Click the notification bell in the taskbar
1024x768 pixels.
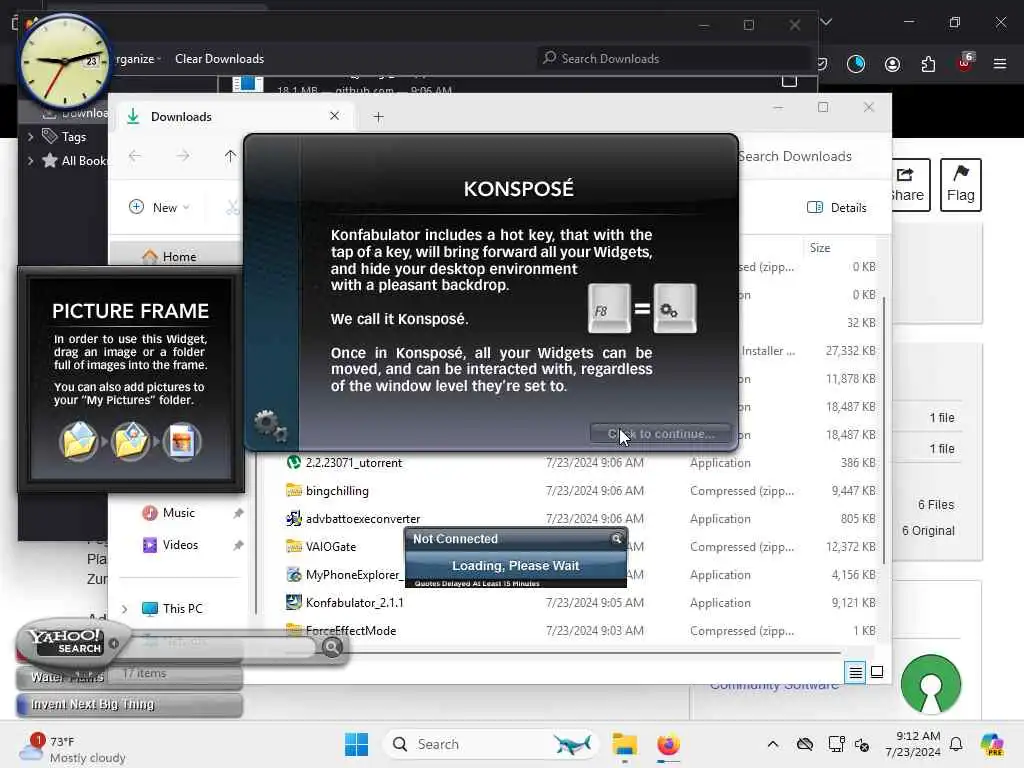[x=956, y=744]
